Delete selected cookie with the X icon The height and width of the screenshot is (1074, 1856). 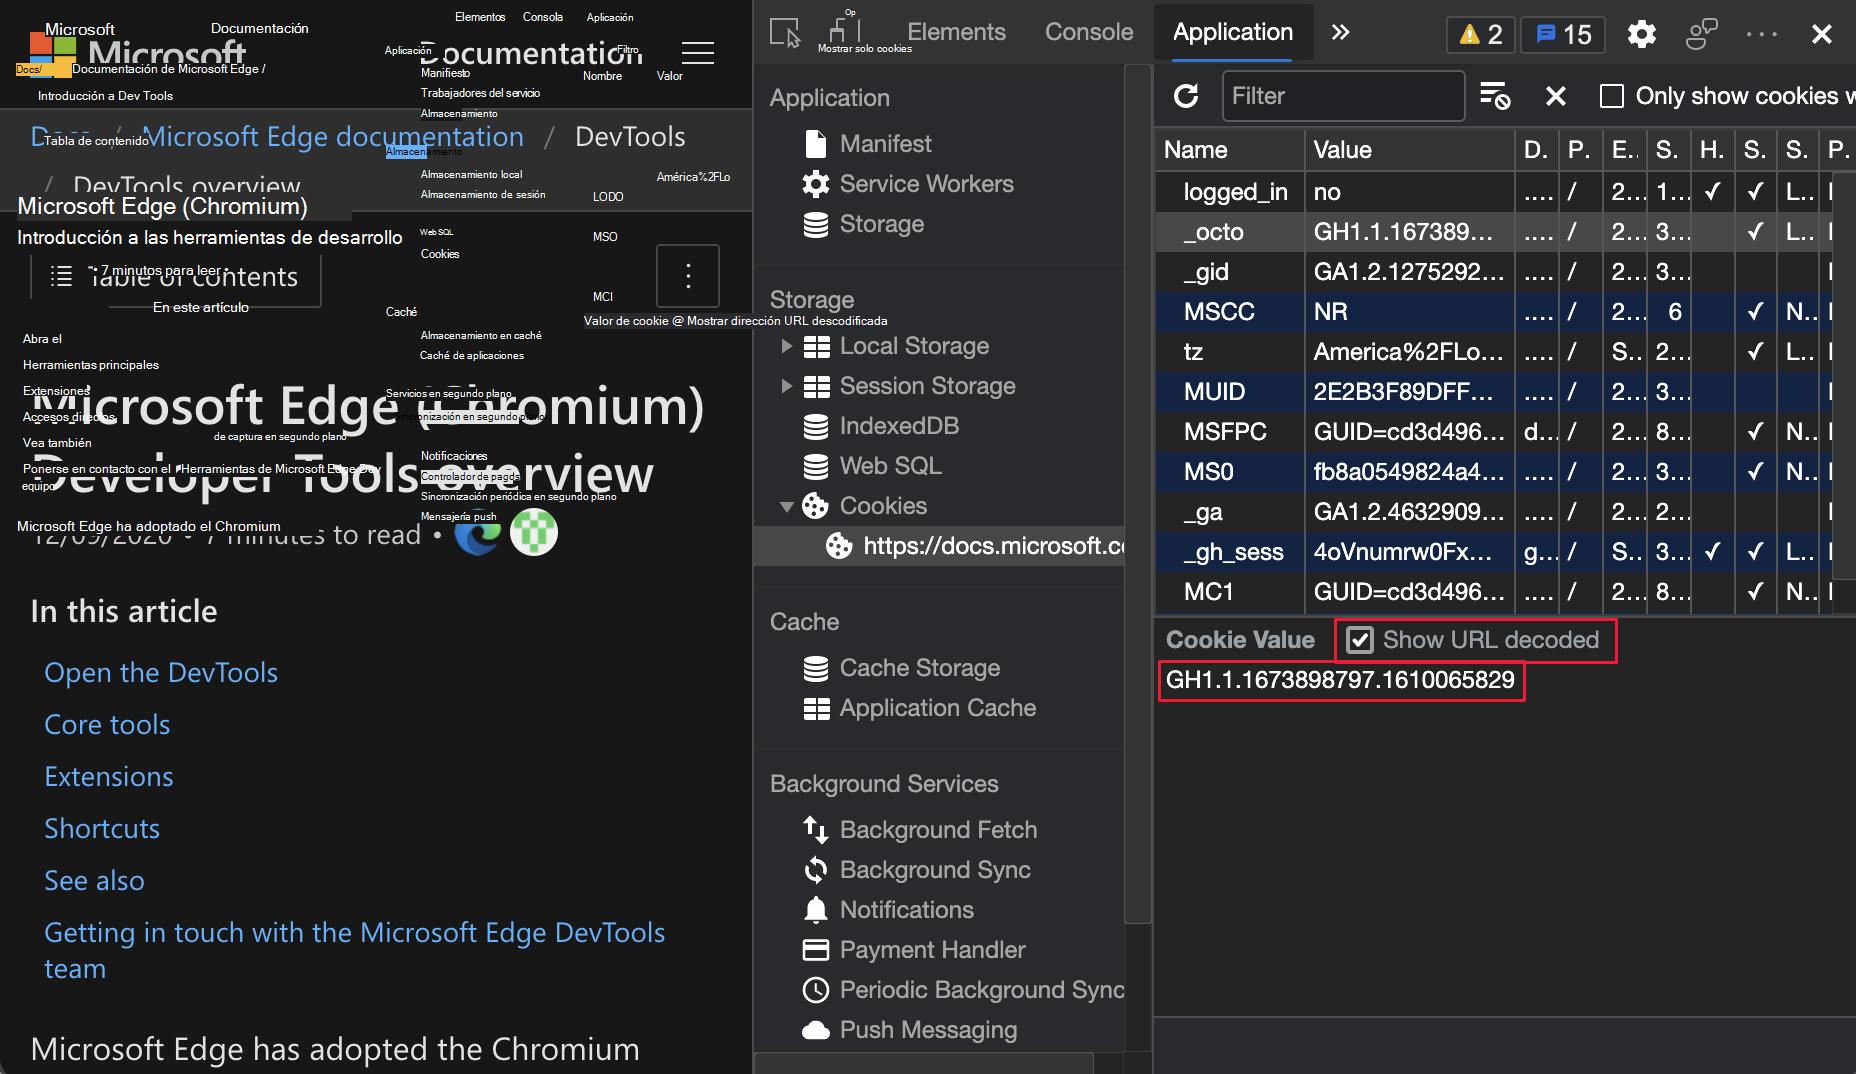coord(1555,96)
